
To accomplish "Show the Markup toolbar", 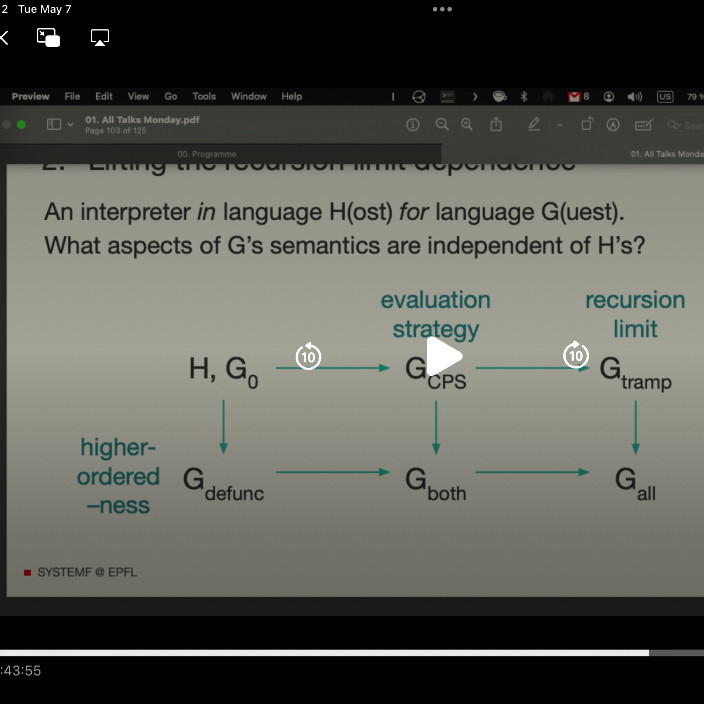I will (x=613, y=125).
